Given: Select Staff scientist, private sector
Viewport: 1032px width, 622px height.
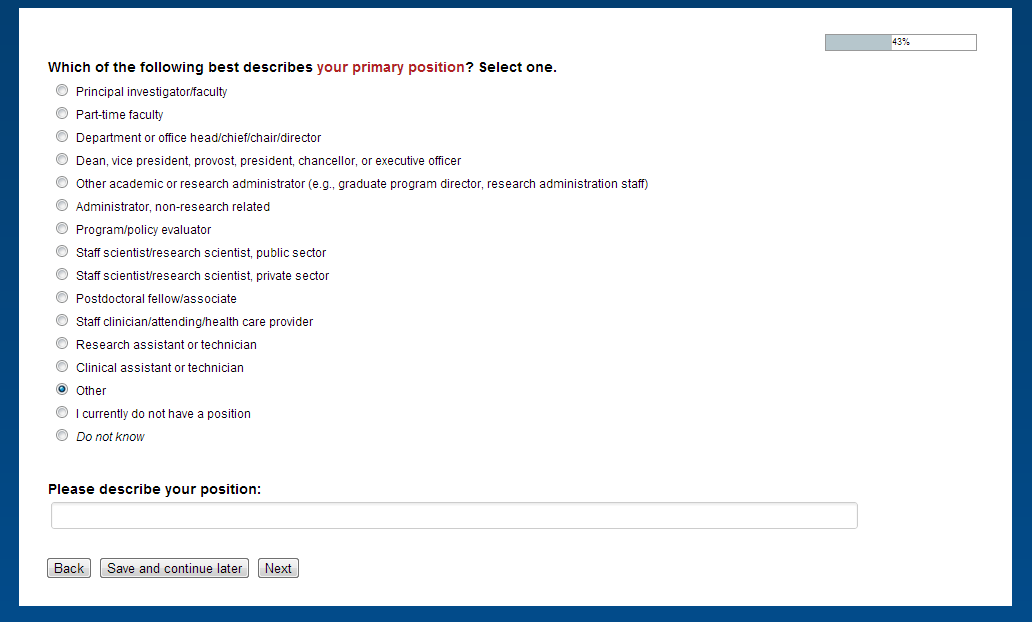Looking at the screenshot, I should pyautogui.click(x=62, y=275).
